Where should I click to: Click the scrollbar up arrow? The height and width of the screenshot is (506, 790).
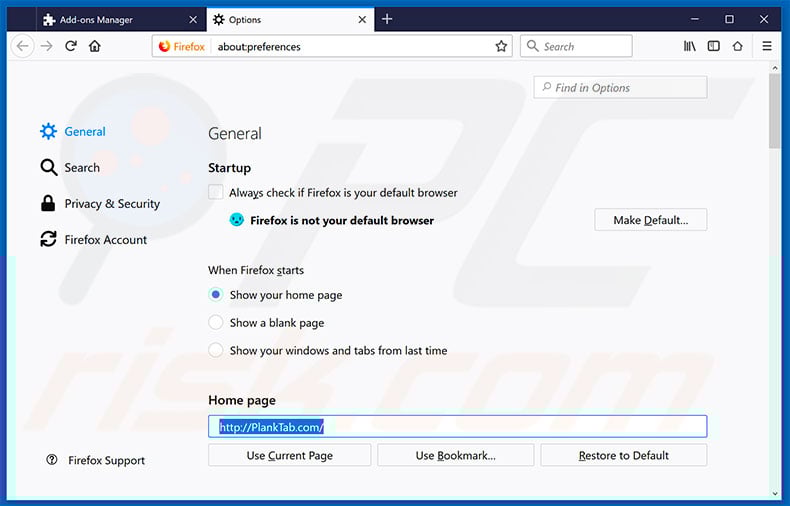click(774, 68)
